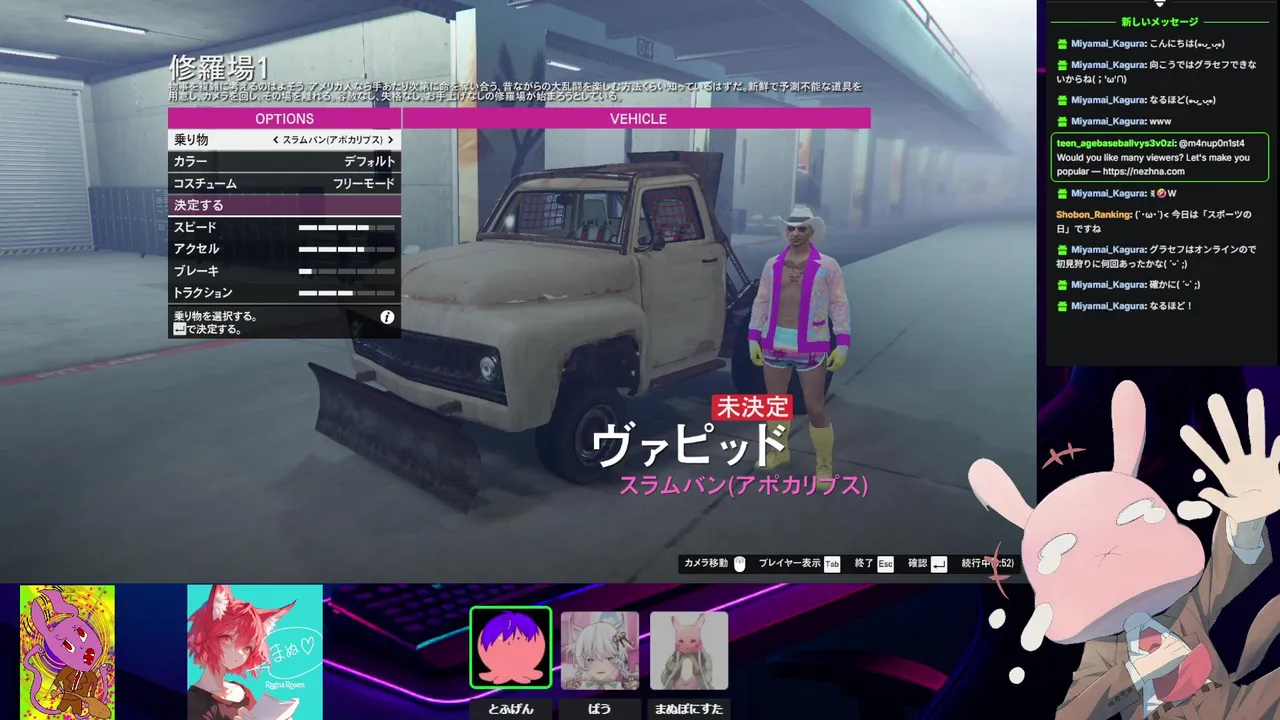Click the mouse icon next to カメラ移動
This screenshot has height=720, width=1280.
(x=740, y=564)
